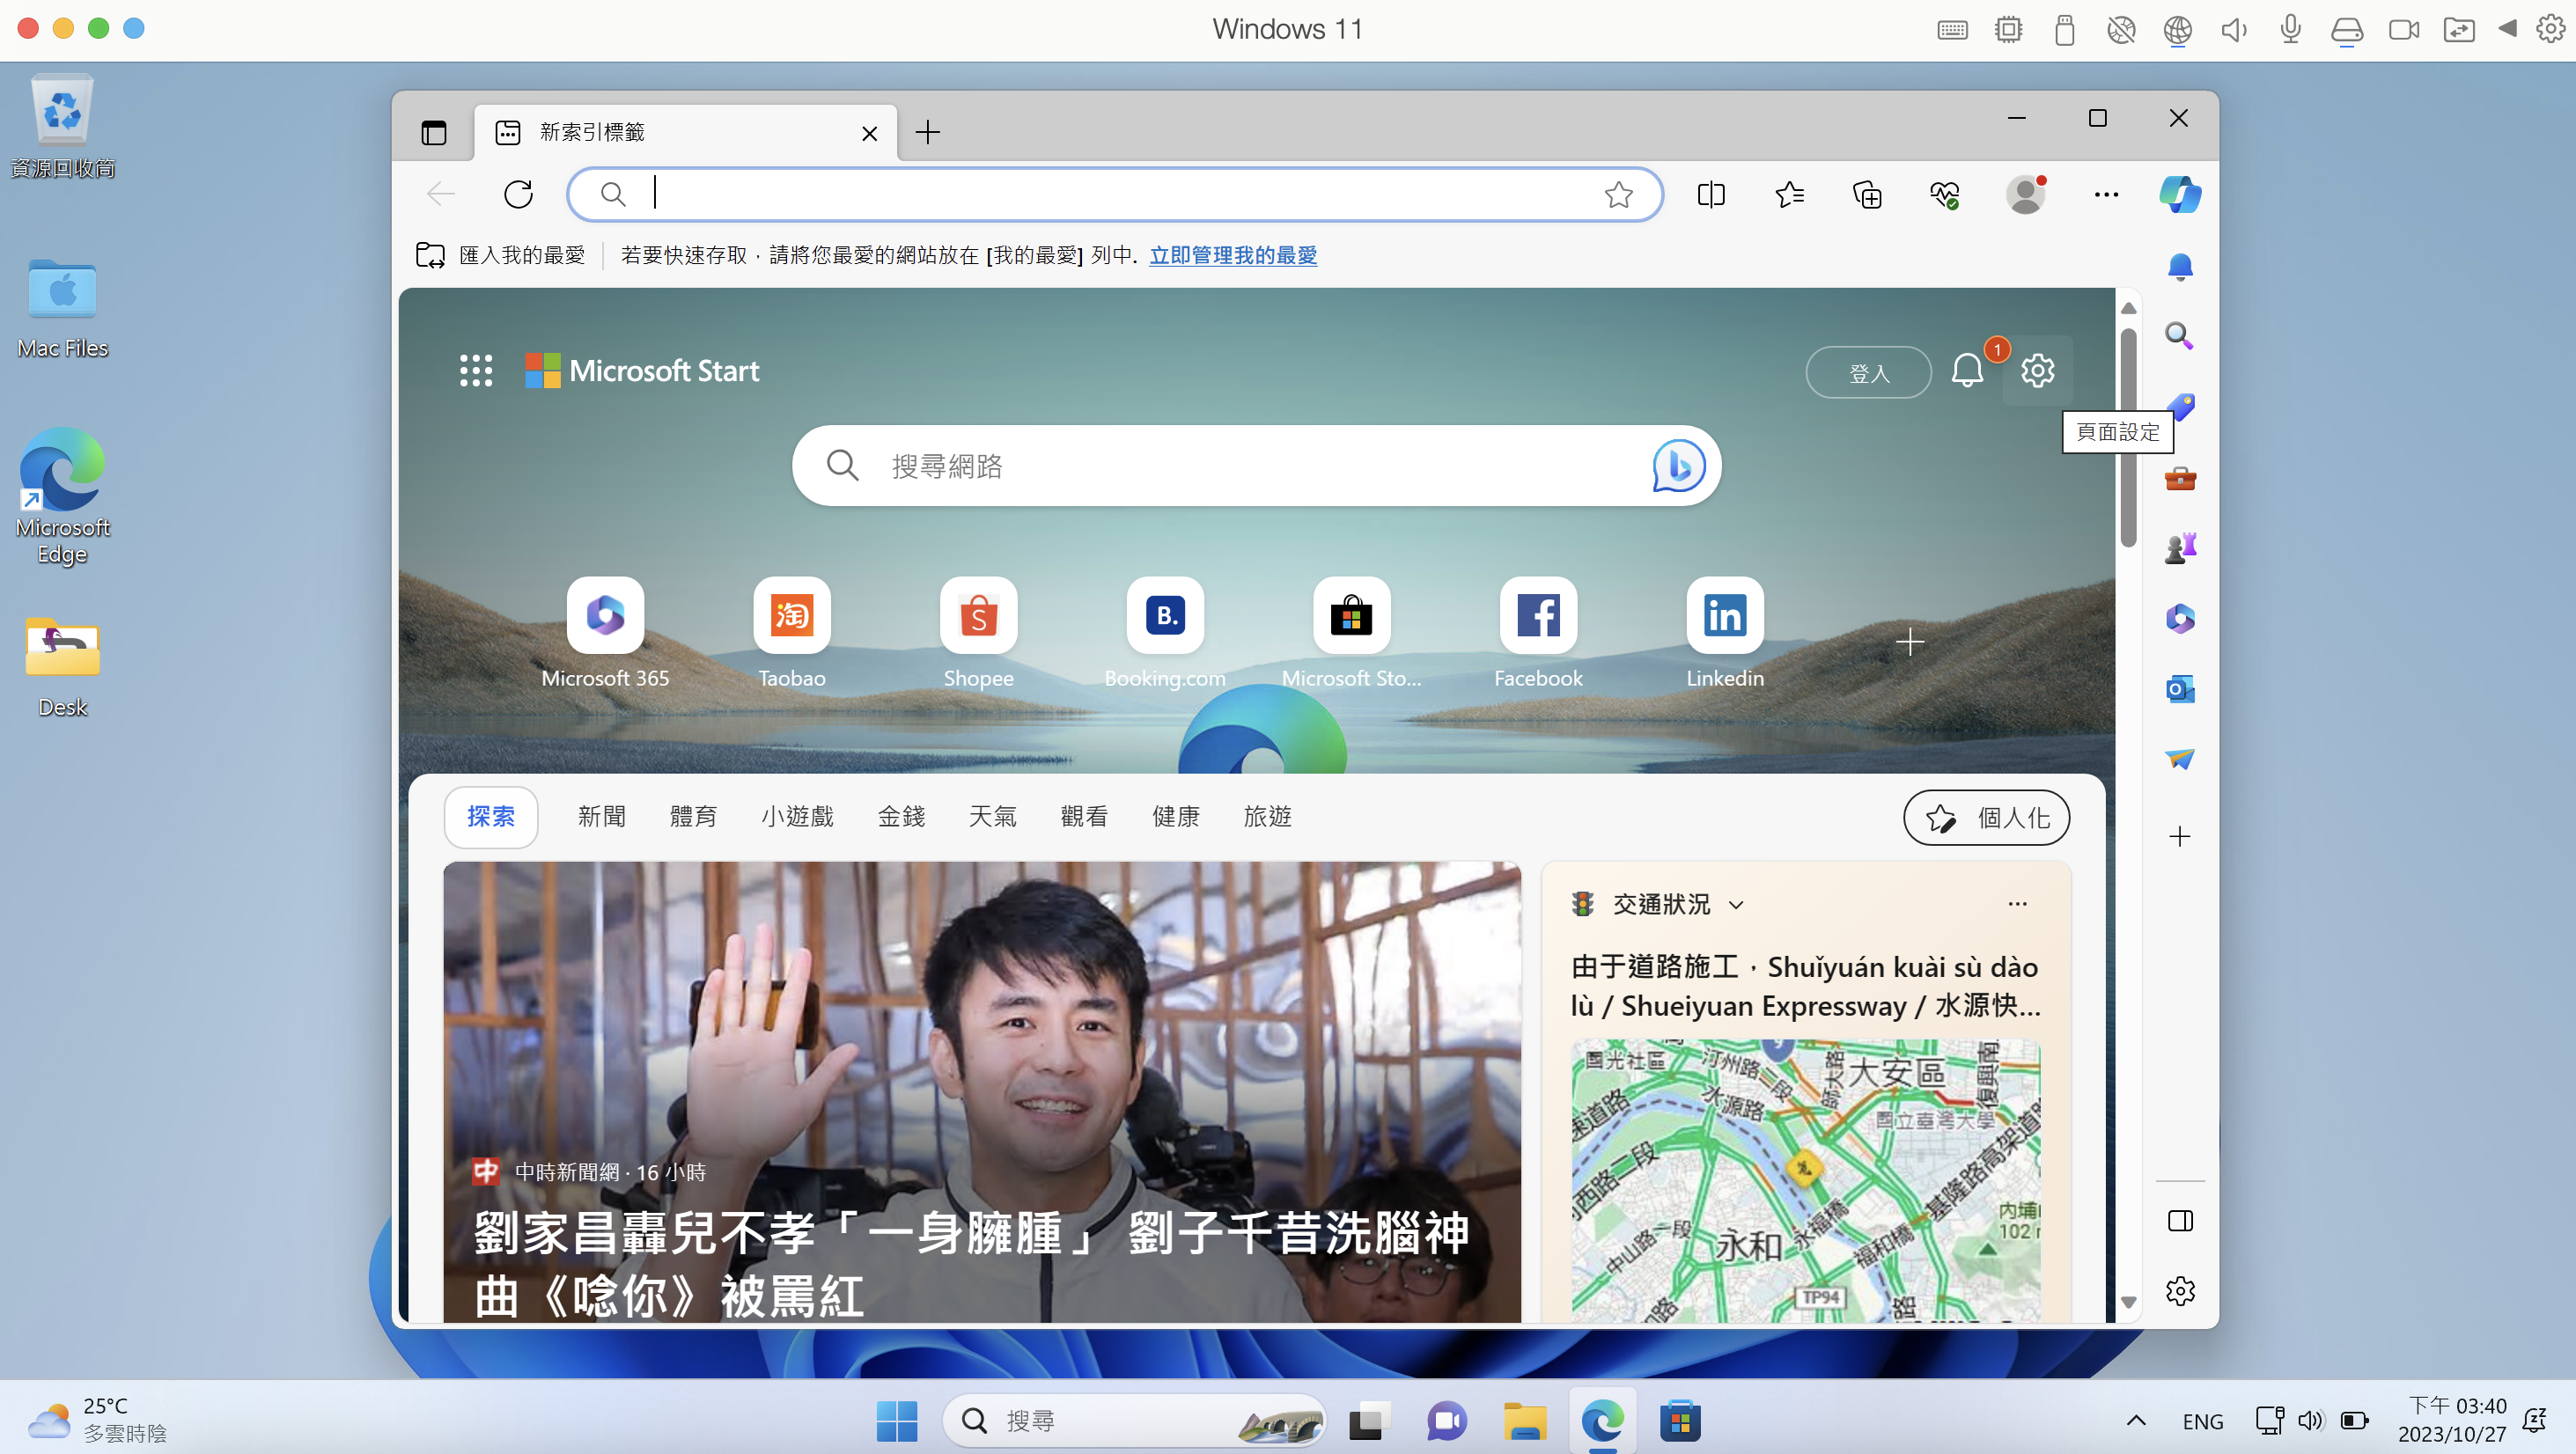The image size is (2576, 1454).
Task: Open sidebar Outlook icon
Action: [2180, 688]
